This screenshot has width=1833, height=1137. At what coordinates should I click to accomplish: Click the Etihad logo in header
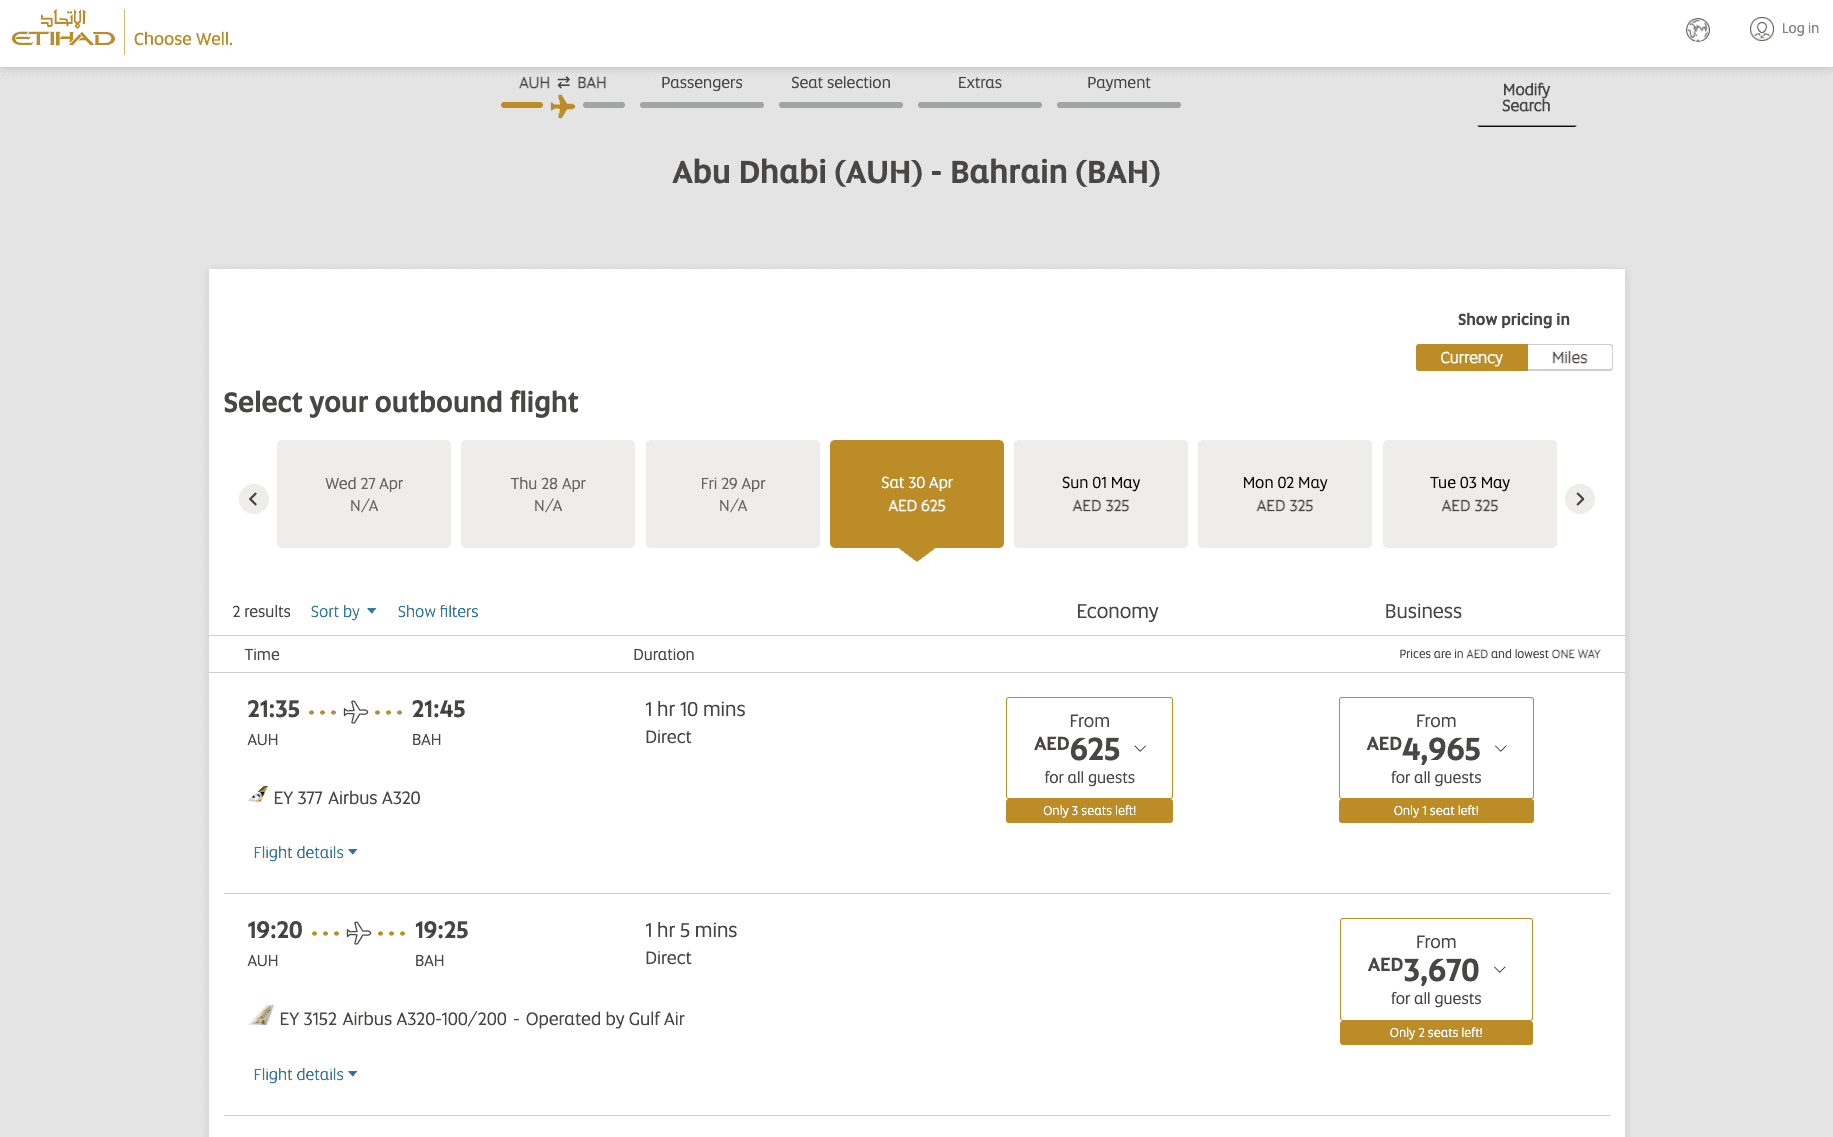(x=63, y=30)
